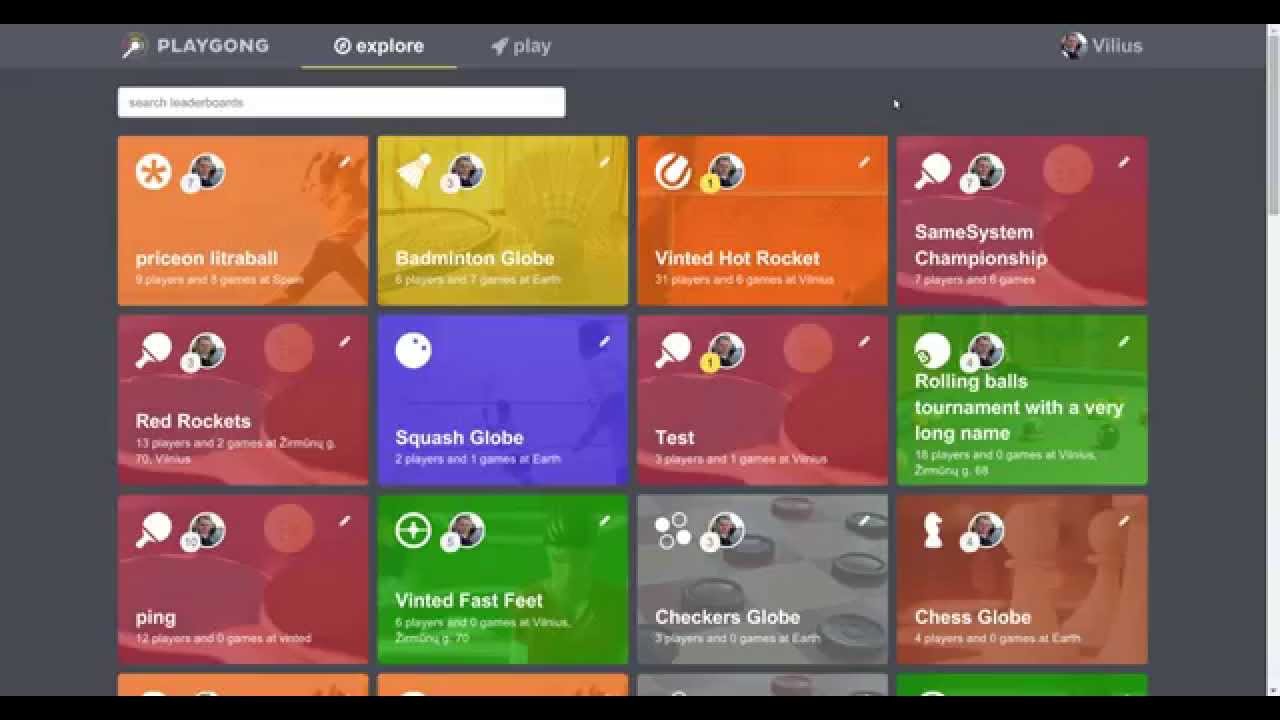Image resolution: width=1280 pixels, height=720 pixels.
Task: Edit the Vinted Fast Feet leaderboard
Action: [604, 521]
